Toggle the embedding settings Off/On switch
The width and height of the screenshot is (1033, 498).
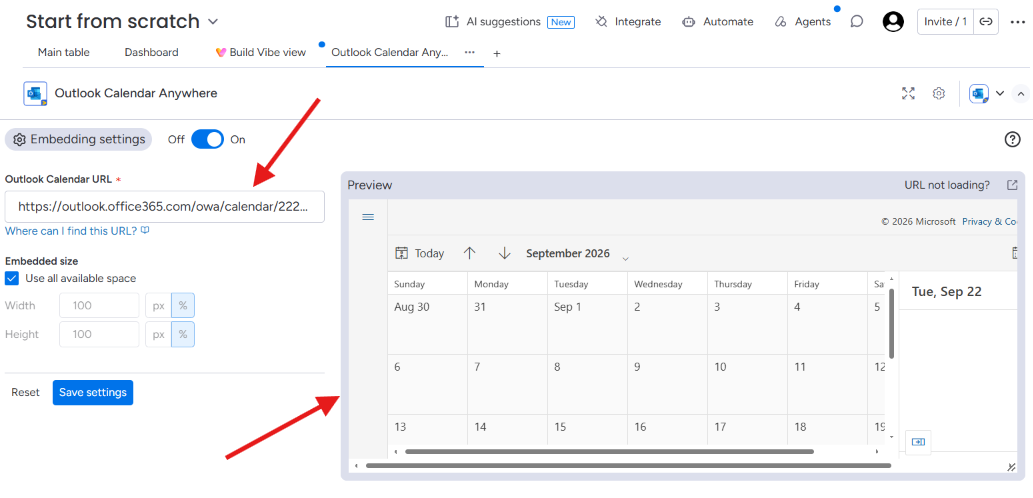(x=208, y=140)
